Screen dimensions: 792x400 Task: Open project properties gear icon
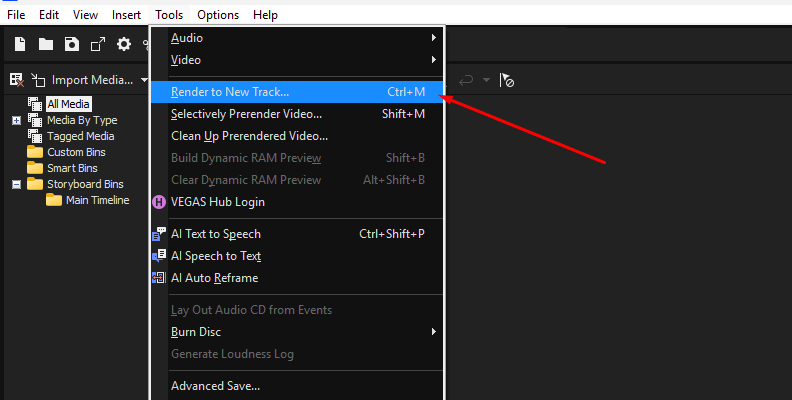click(x=124, y=44)
